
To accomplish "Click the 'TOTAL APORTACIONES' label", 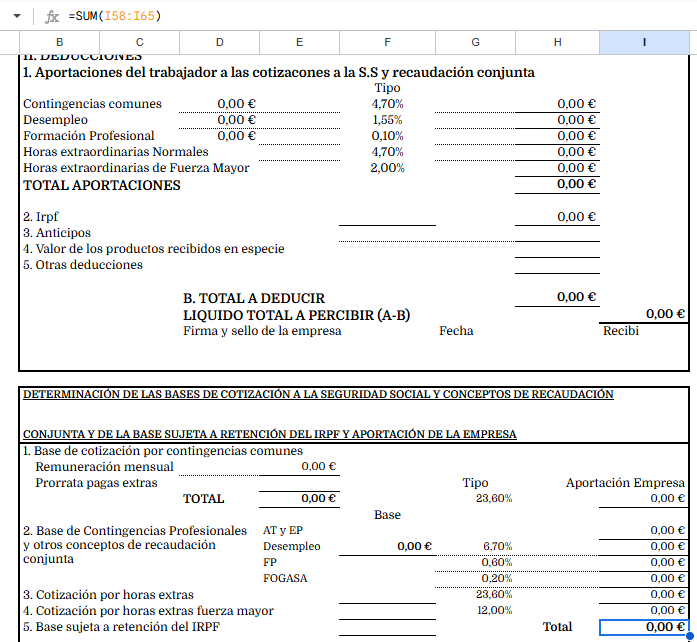I will 102,185.
